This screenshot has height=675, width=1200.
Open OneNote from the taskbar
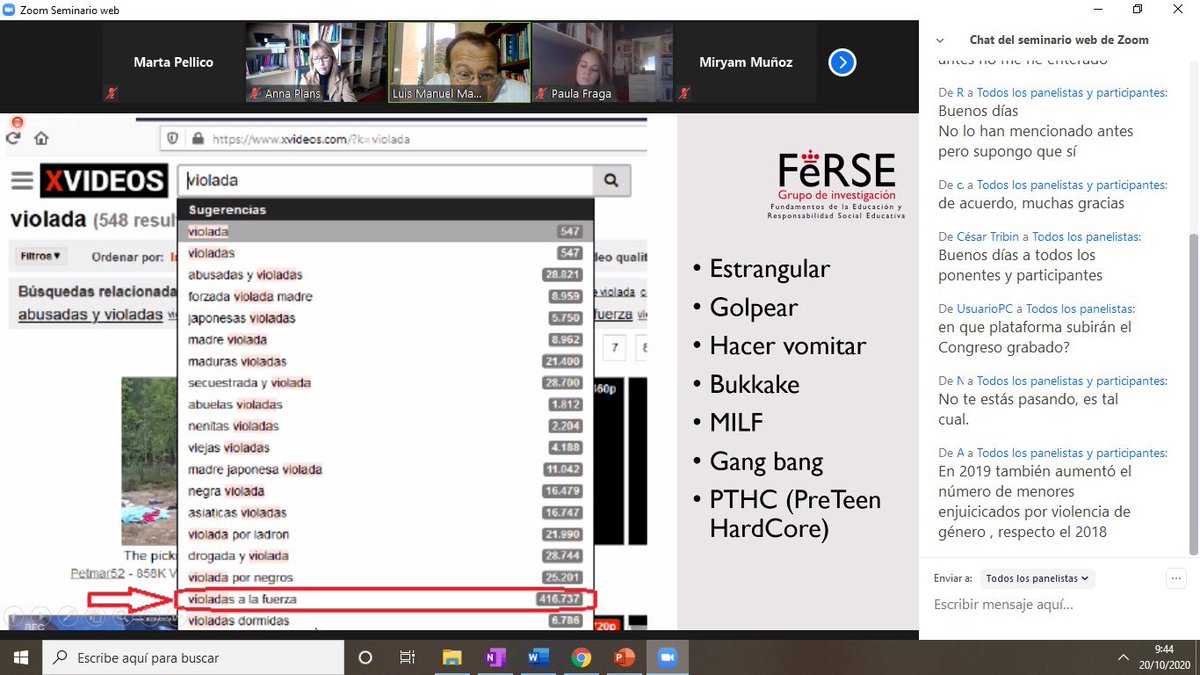[495, 657]
